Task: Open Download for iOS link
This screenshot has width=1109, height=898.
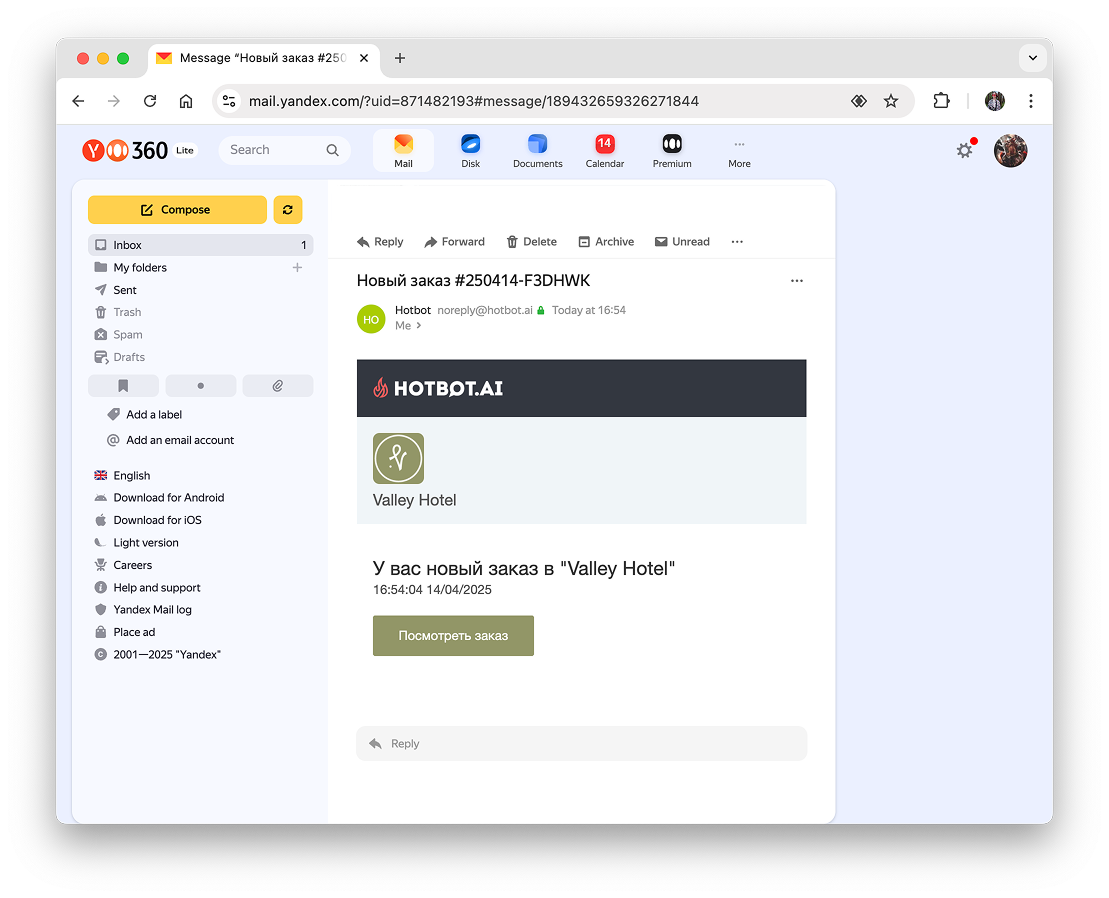Action: (x=157, y=520)
